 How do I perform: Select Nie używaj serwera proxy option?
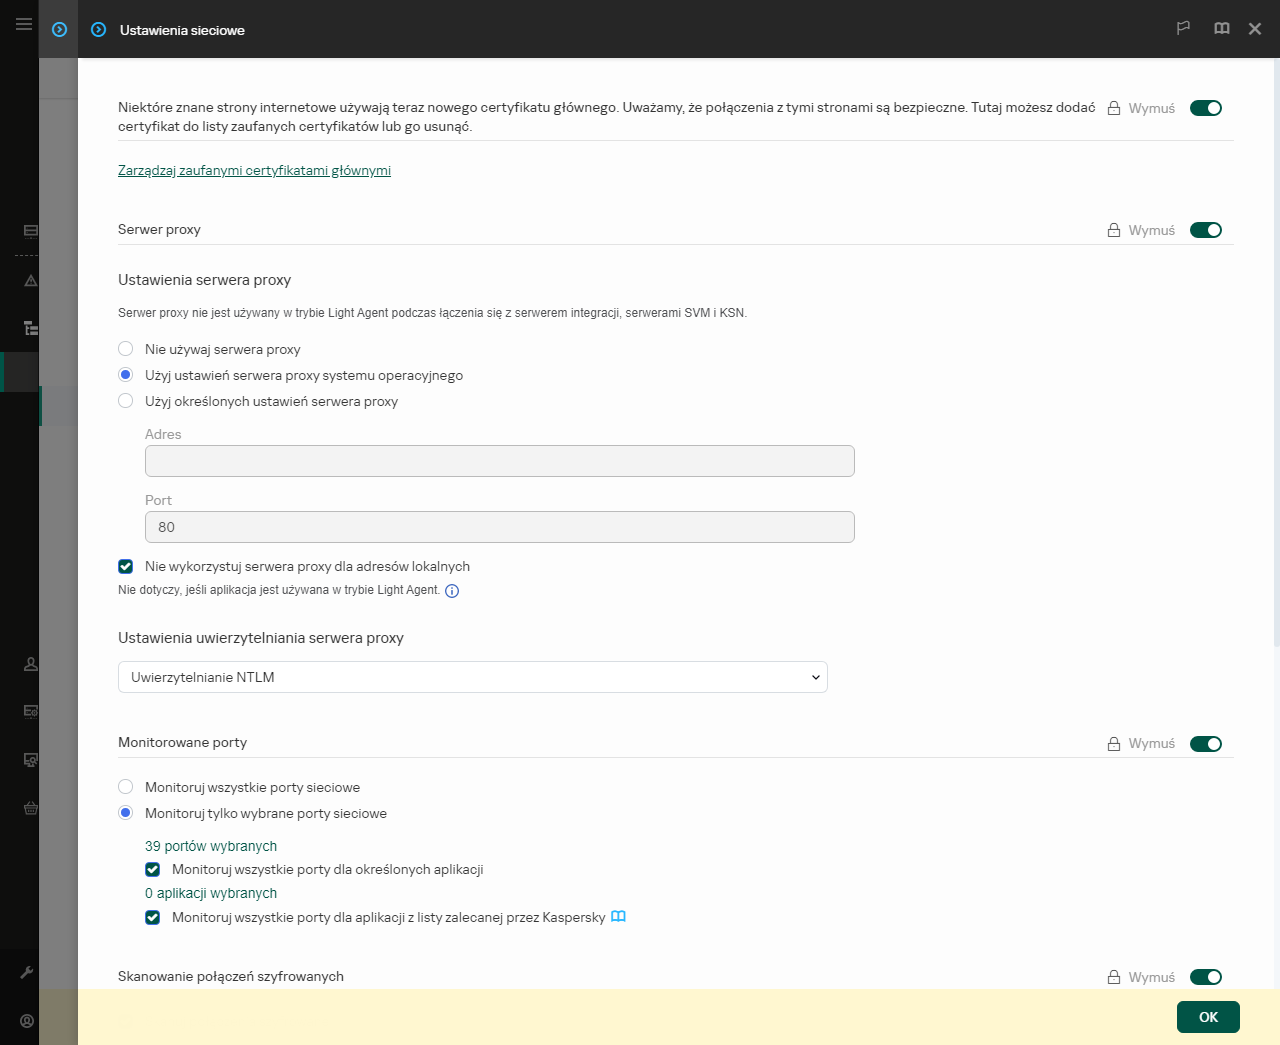pos(125,348)
